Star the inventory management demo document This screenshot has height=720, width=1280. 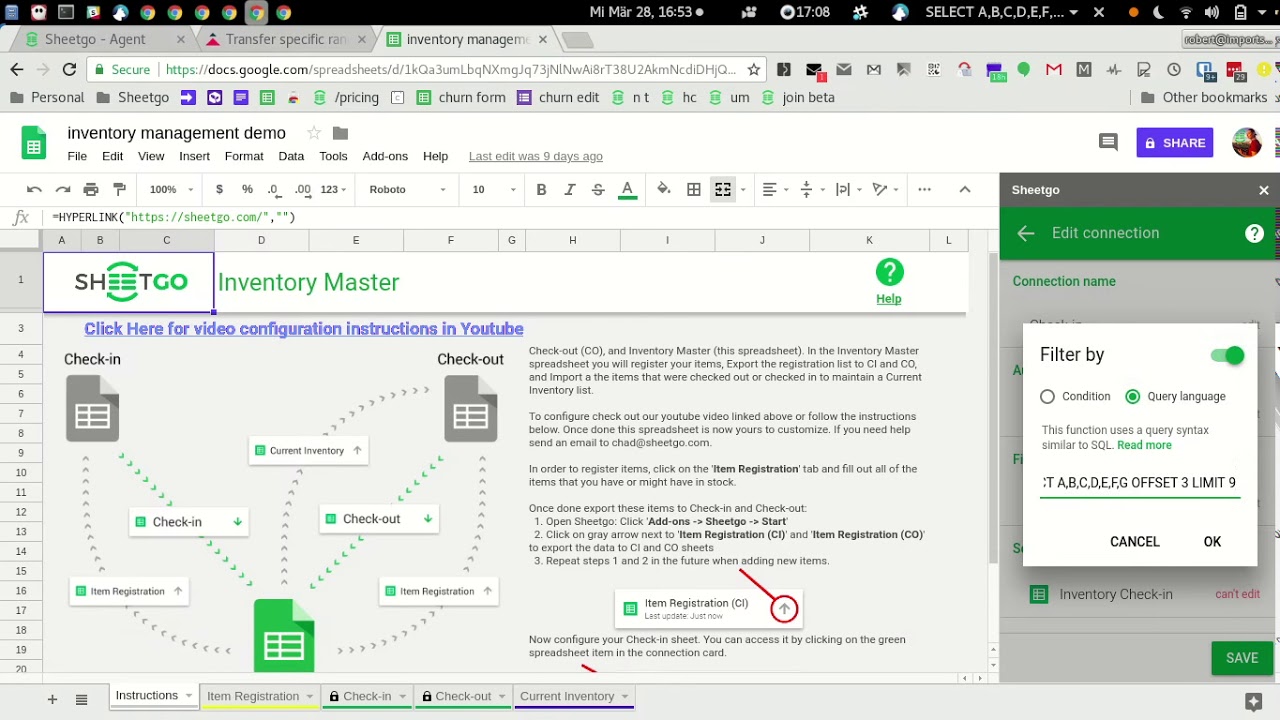314,133
